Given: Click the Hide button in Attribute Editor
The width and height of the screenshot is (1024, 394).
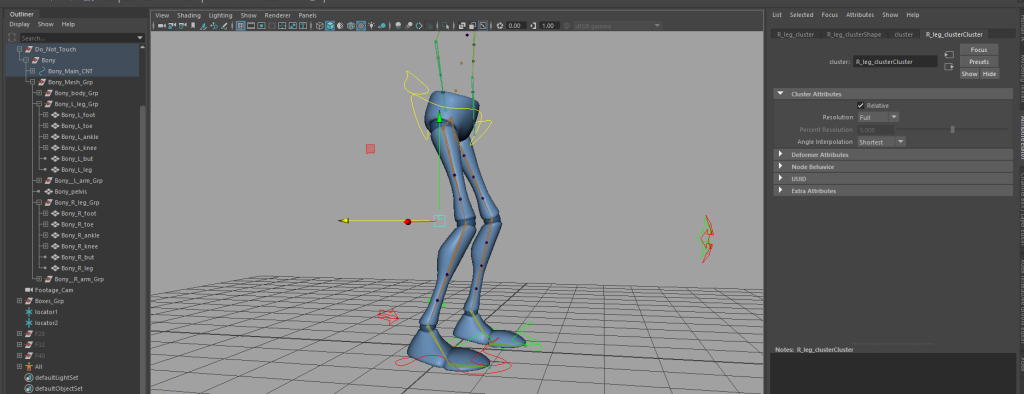Looking at the screenshot, I should [989, 74].
